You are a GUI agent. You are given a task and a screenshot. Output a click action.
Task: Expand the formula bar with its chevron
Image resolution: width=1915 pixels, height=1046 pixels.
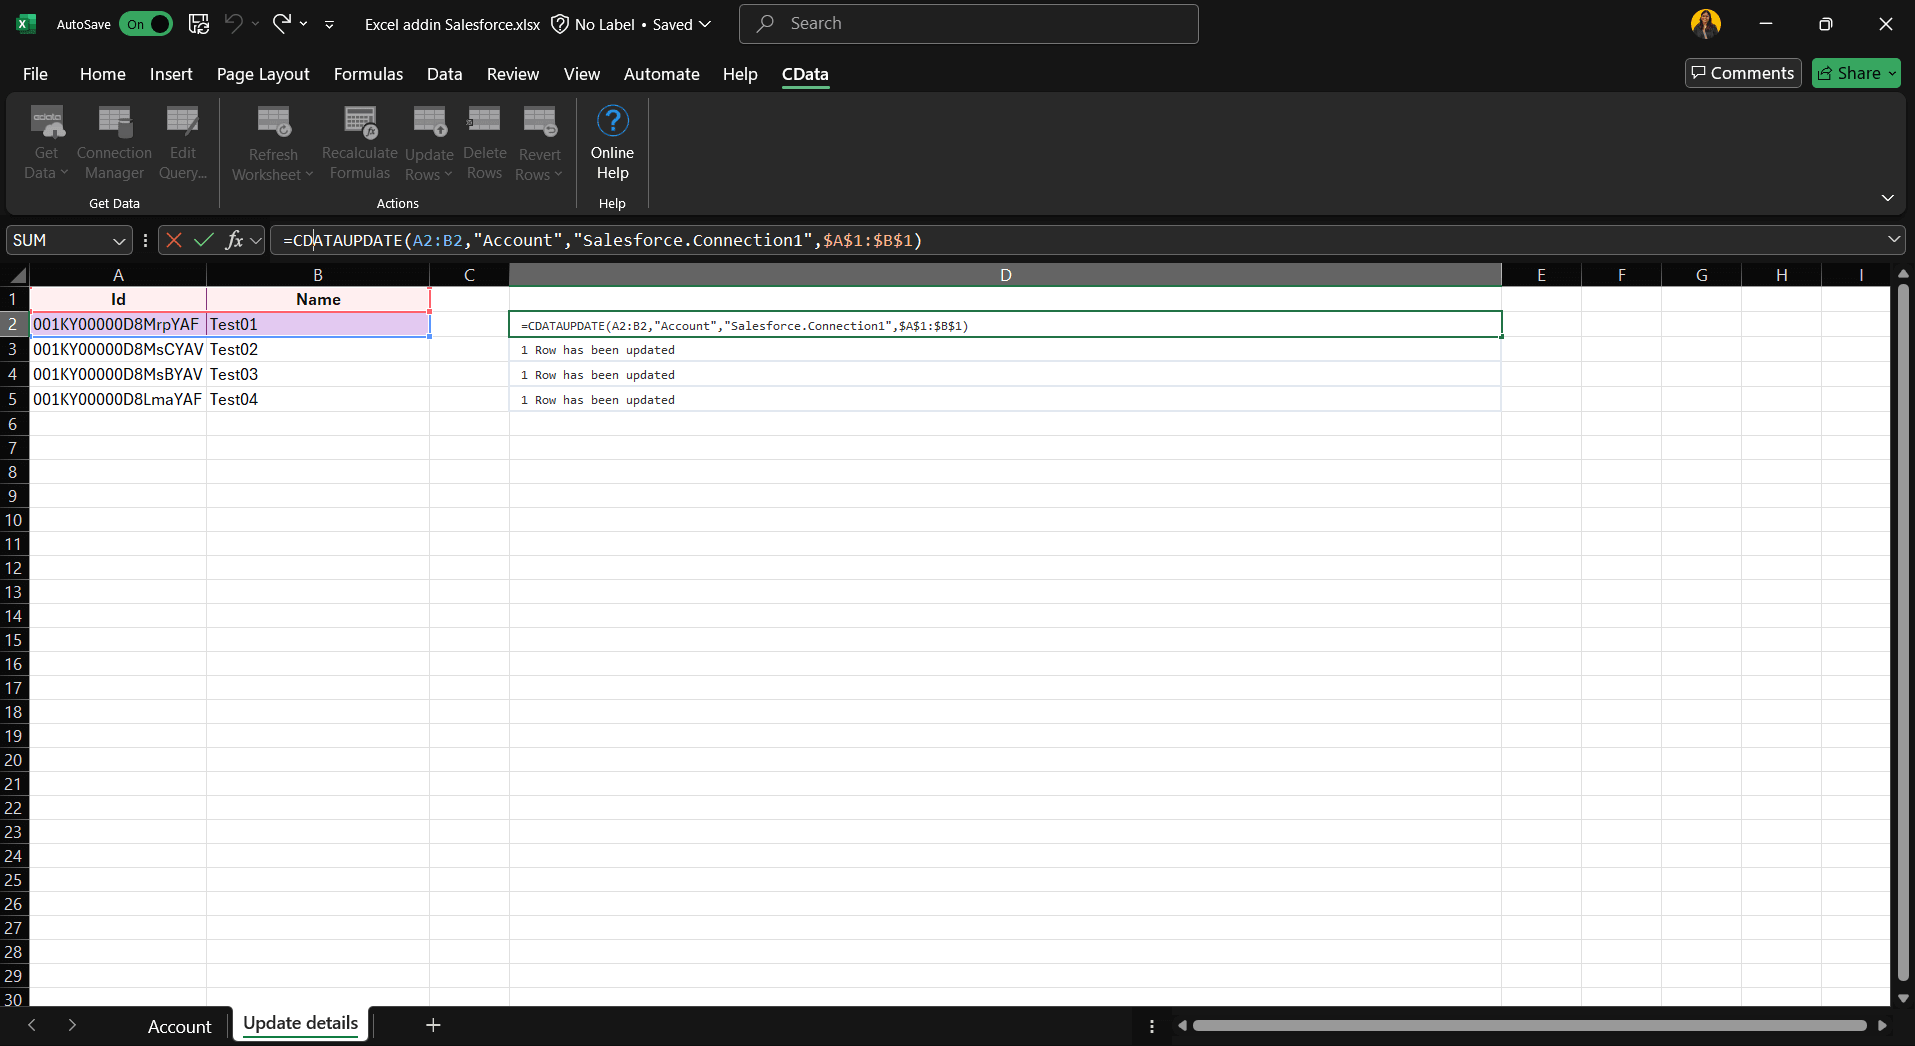point(1893,240)
